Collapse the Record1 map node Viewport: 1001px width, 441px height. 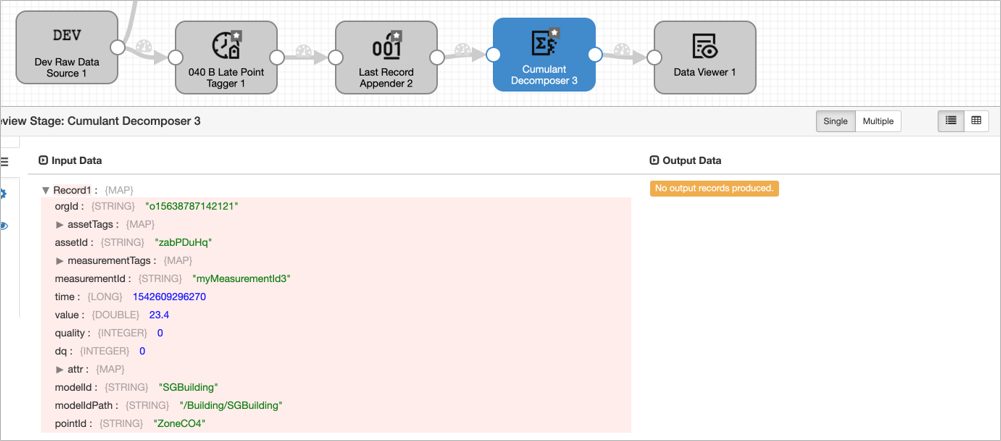45,190
